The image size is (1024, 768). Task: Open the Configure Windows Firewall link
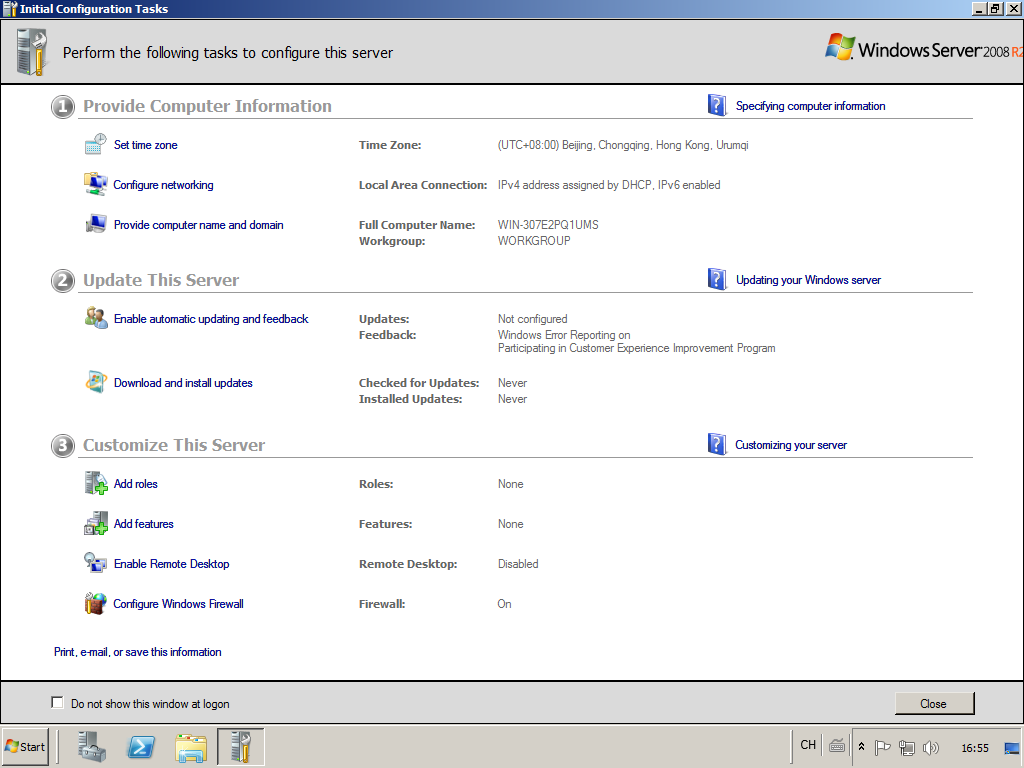[178, 604]
